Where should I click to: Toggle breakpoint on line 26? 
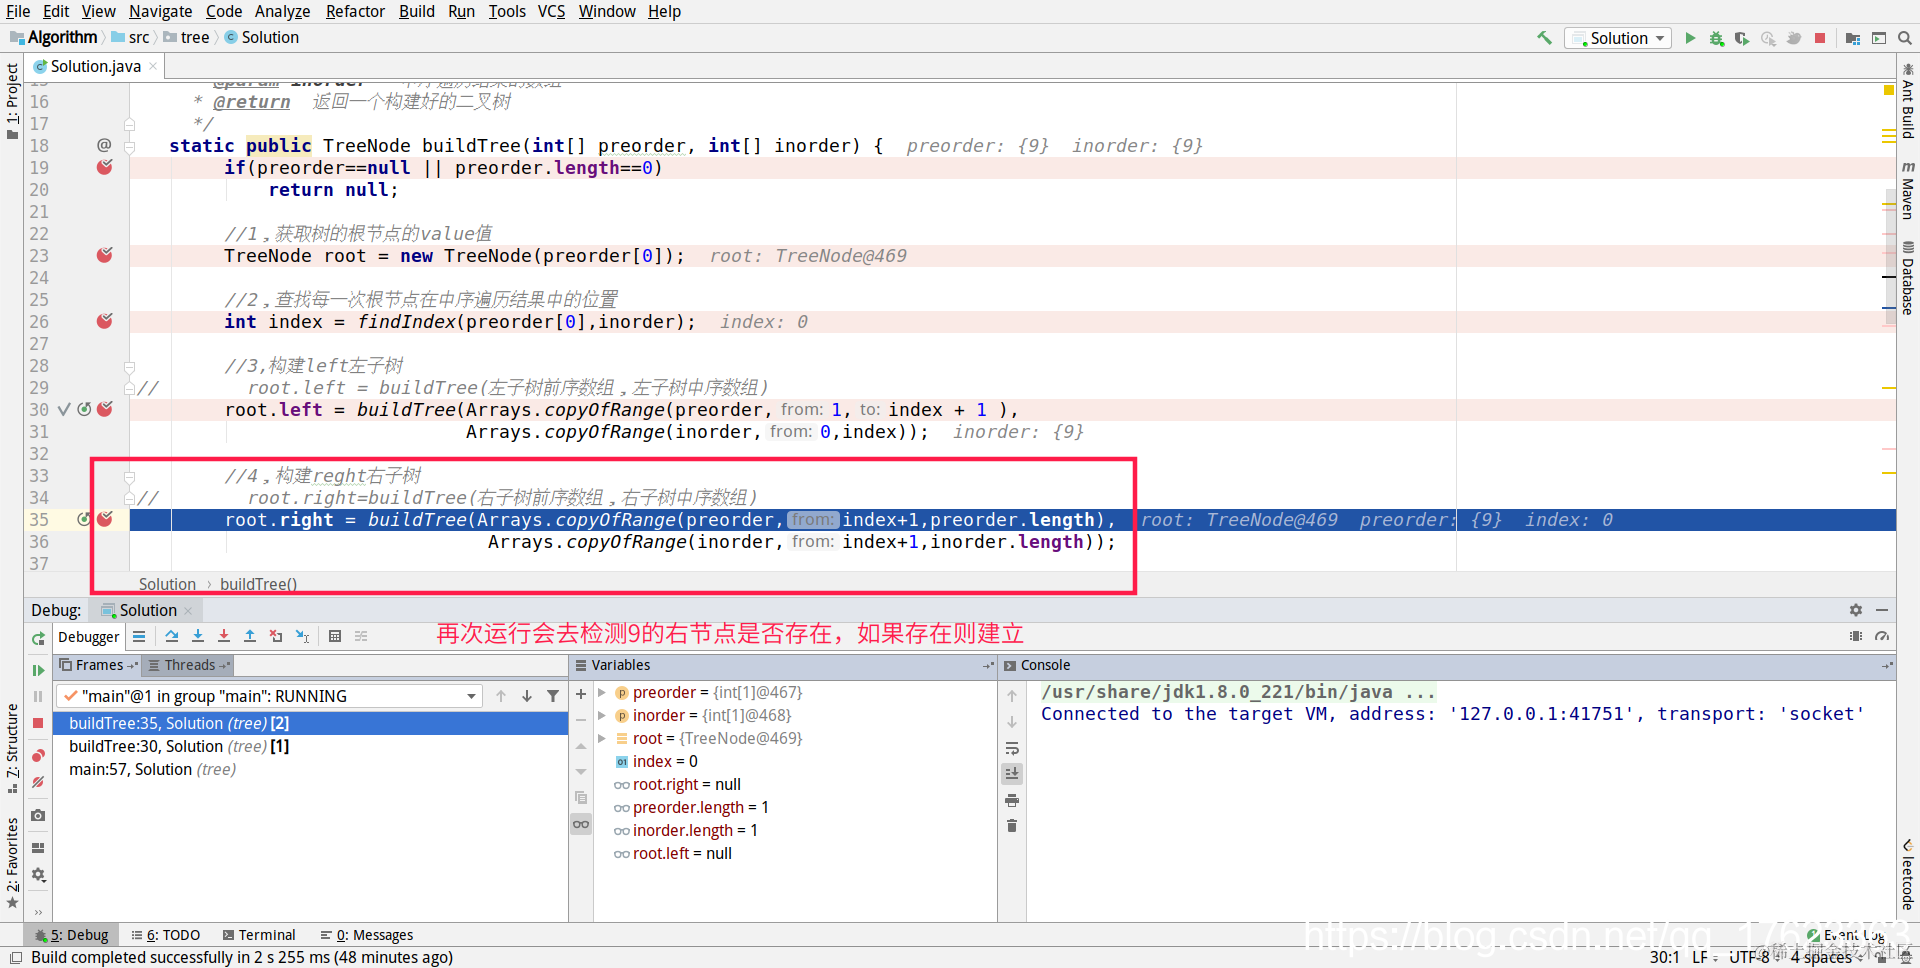[x=105, y=321]
